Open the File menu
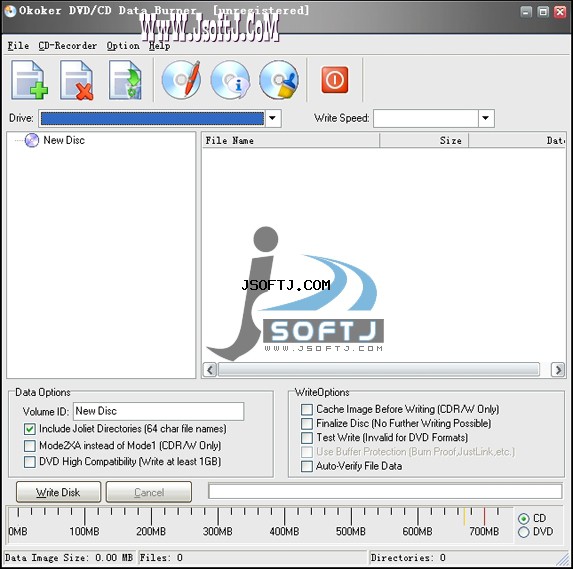Viewport: 573px width, 569px height. [x=18, y=46]
